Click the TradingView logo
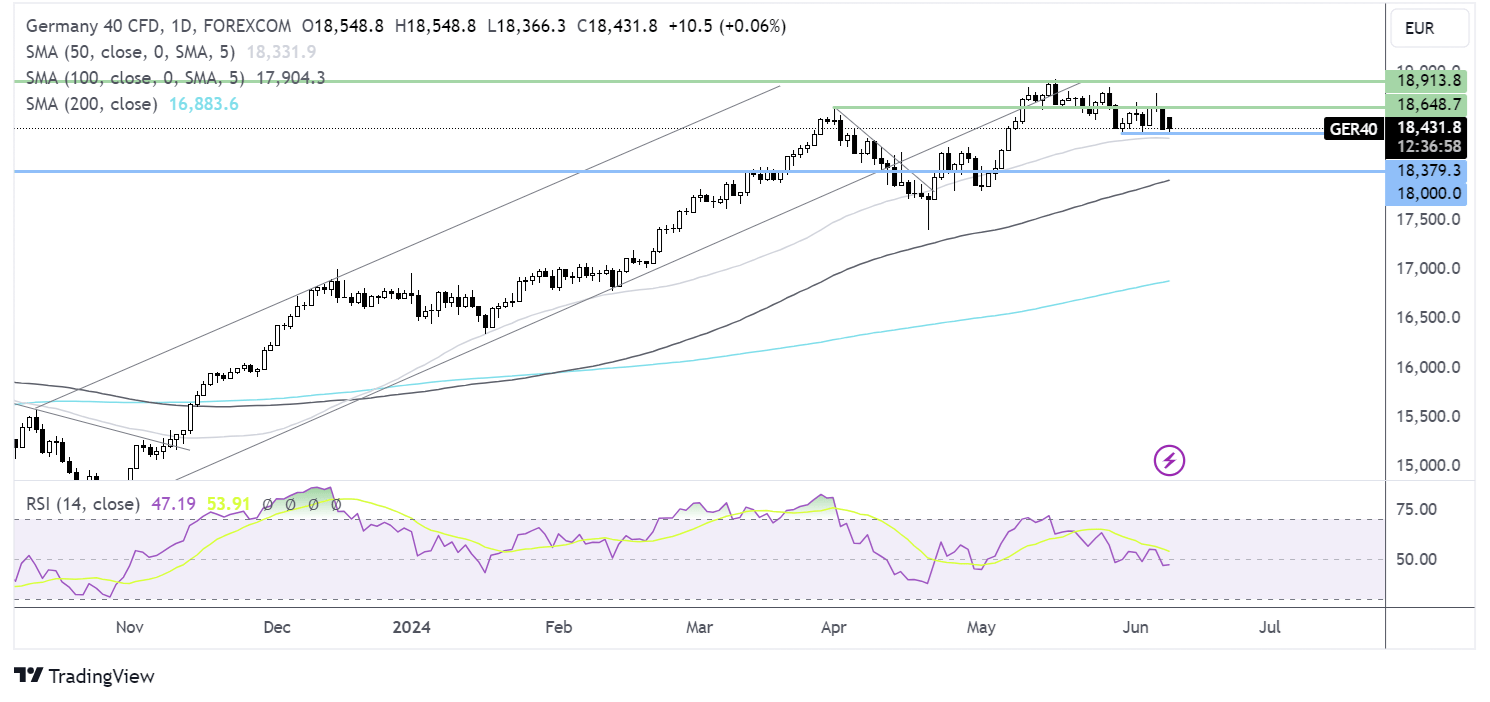 point(85,676)
